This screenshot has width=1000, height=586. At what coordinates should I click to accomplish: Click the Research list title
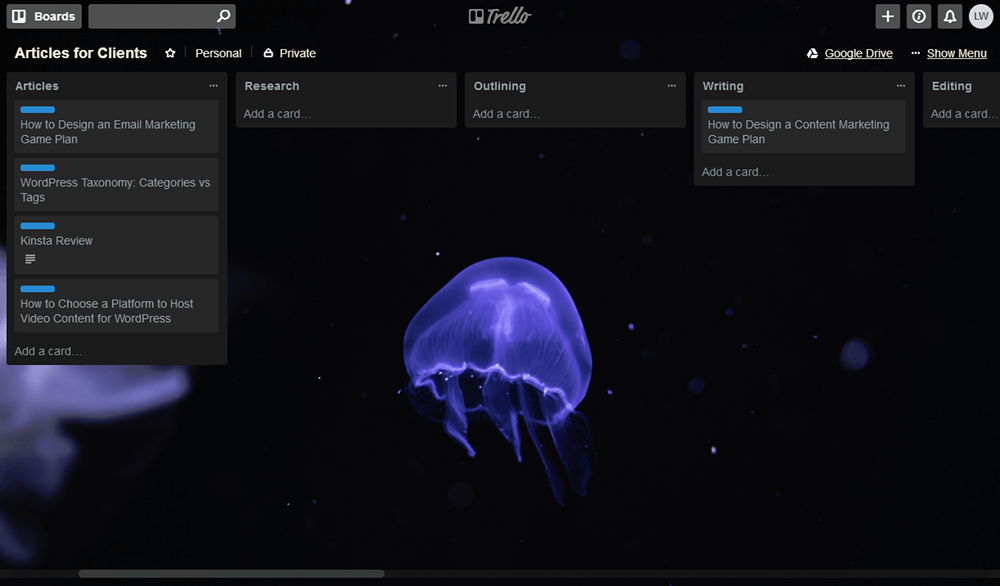point(272,86)
